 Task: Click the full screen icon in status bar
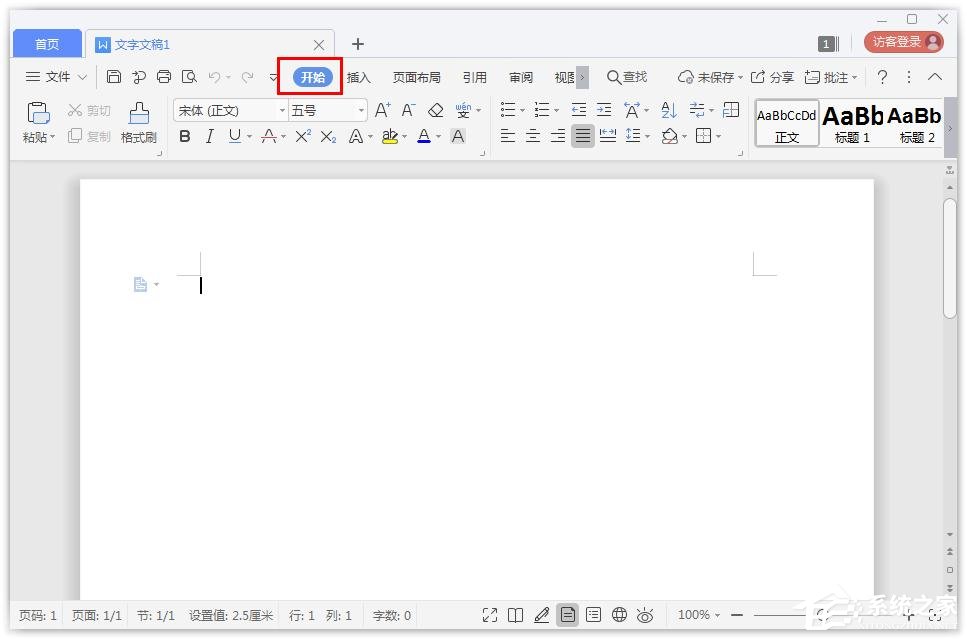click(490, 615)
